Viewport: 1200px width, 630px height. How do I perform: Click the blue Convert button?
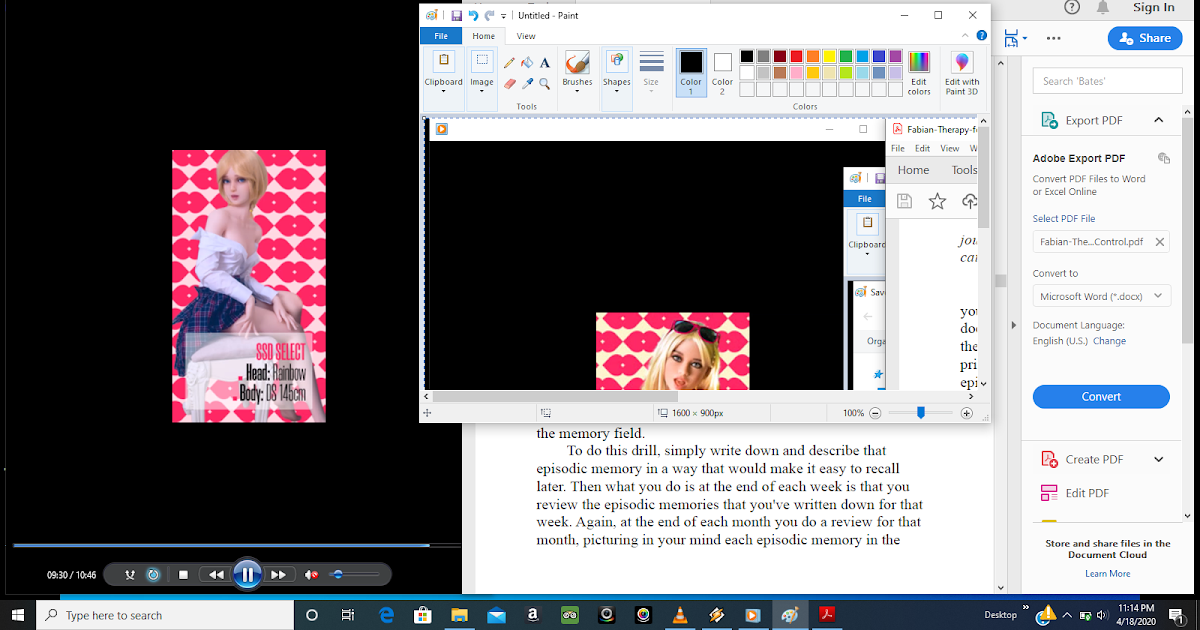click(1101, 397)
